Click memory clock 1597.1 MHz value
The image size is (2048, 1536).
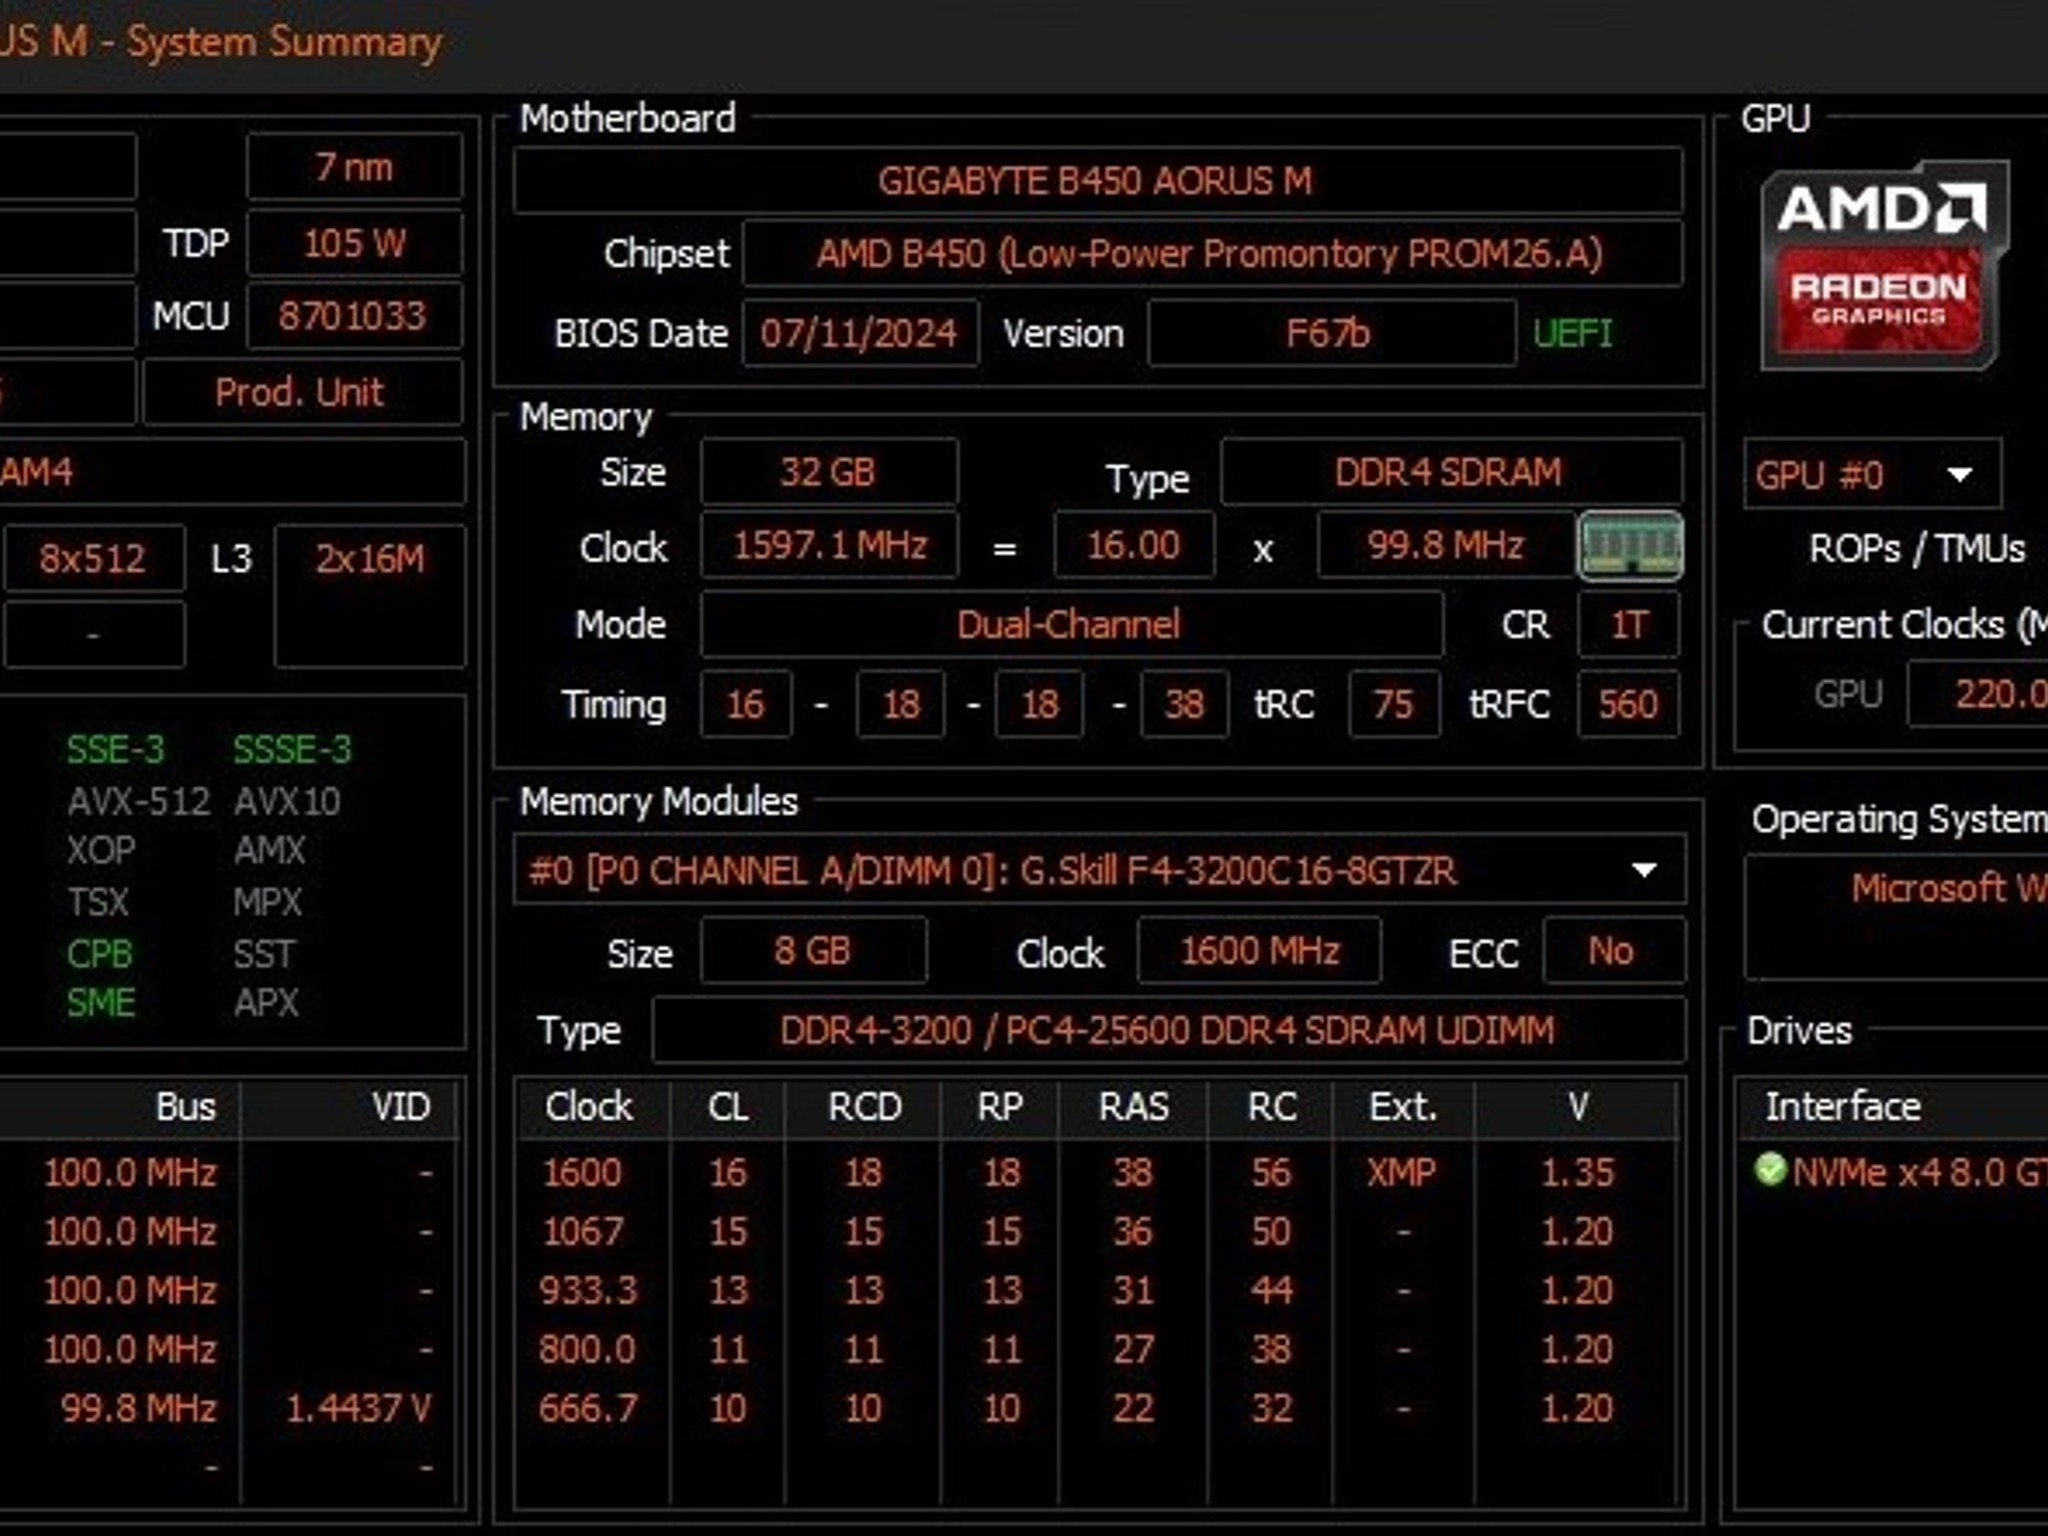(829, 546)
